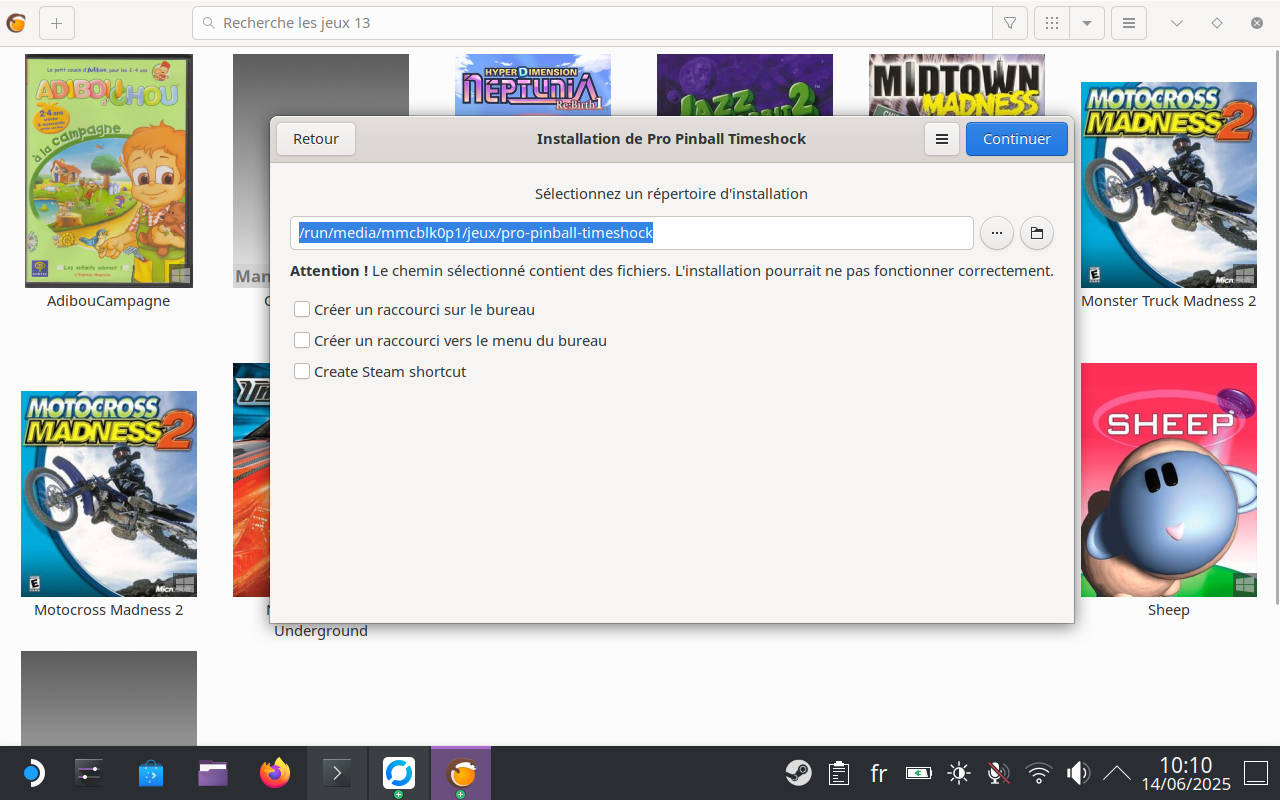Change the fr keyboard layout indicator
Viewport: 1280px width, 800px height.
pos(879,773)
